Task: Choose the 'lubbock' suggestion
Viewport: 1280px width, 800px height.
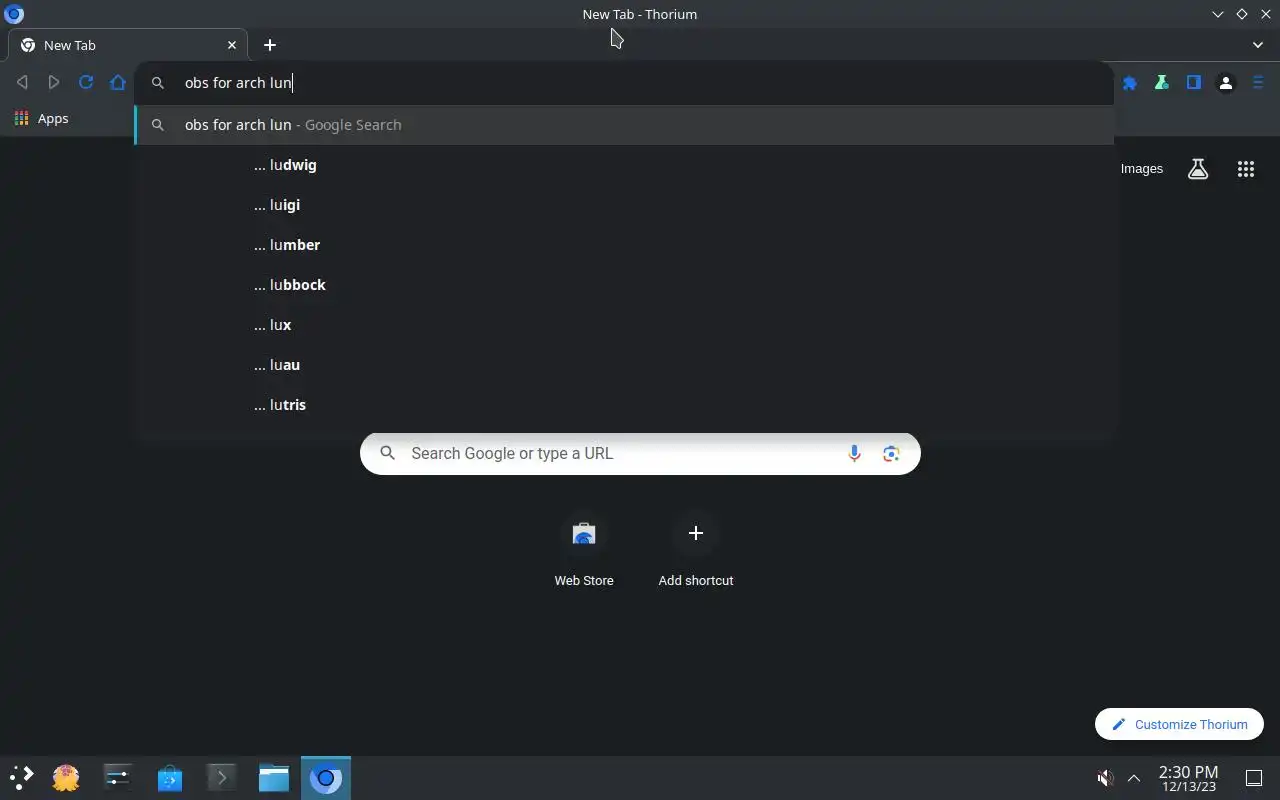Action: tap(624, 285)
